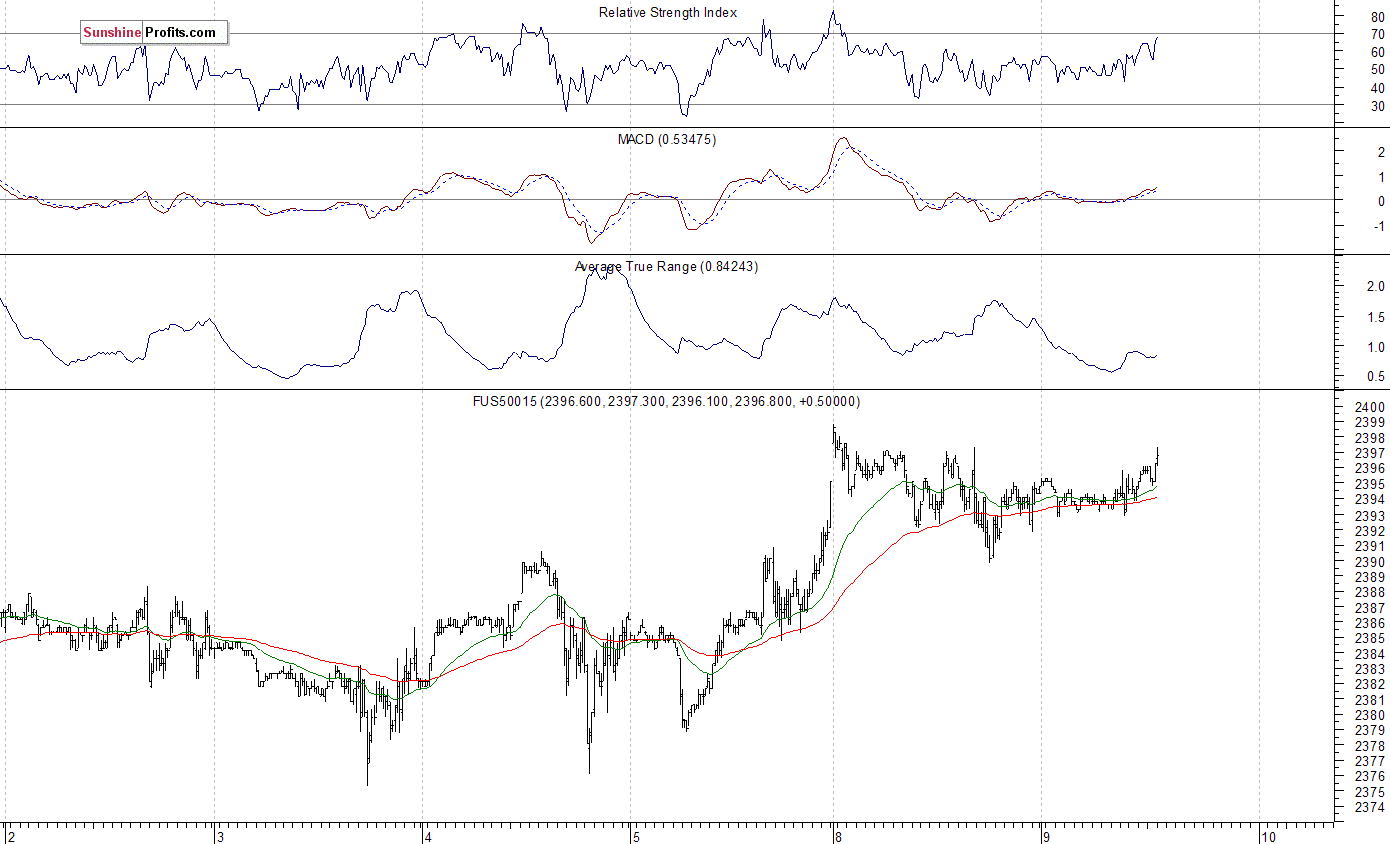Click date label 3 on time axis
The image size is (1390, 844).
[219, 836]
